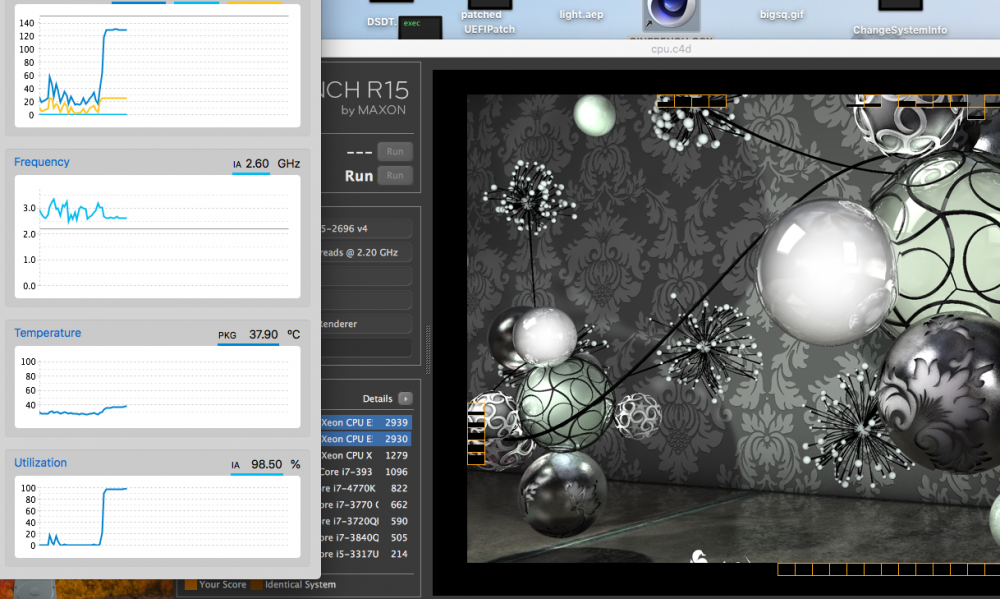Select the patched UEFIPatch desktop item
The height and width of the screenshot is (599, 1000).
click(489, 22)
